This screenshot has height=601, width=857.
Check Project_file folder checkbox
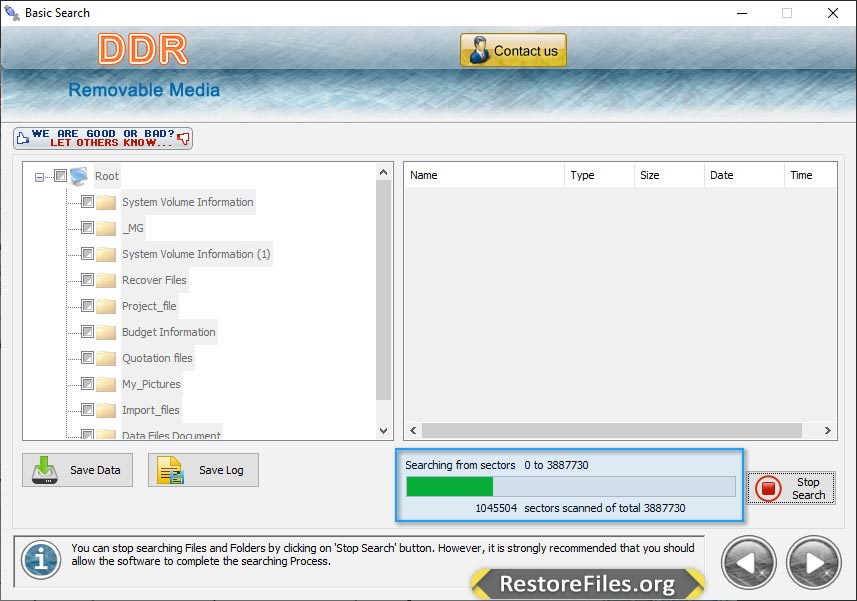(87, 305)
